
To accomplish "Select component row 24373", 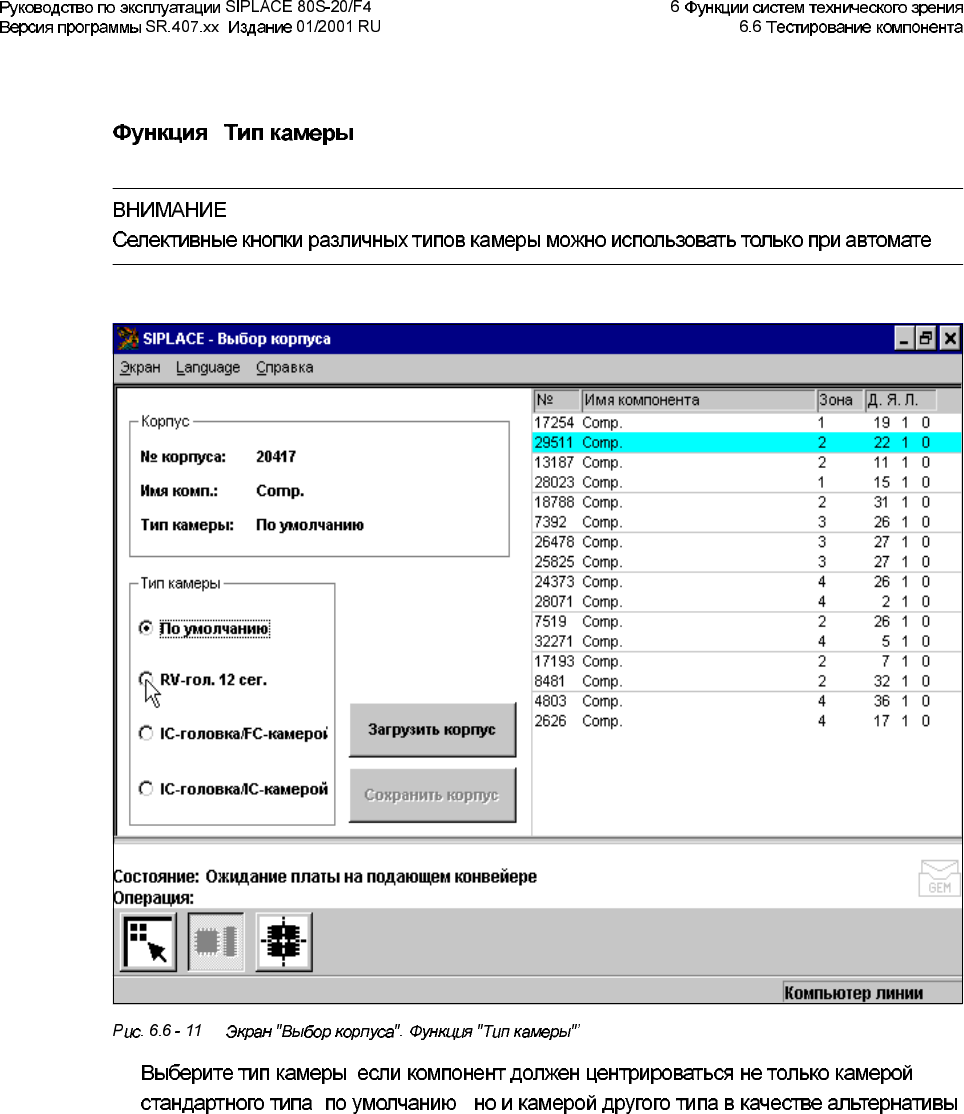I will click(x=747, y=582).
